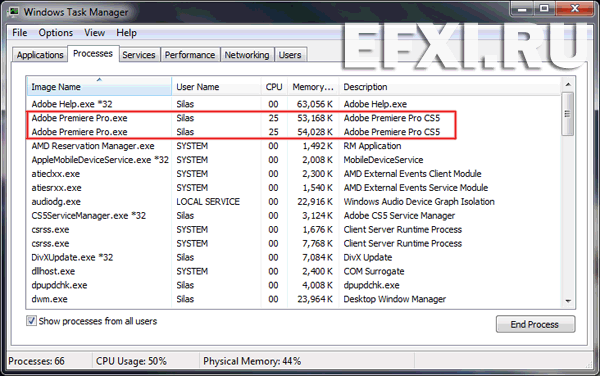Select the audiodg.exe process
The height and width of the screenshot is (376, 600).
(x=293, y=202)
